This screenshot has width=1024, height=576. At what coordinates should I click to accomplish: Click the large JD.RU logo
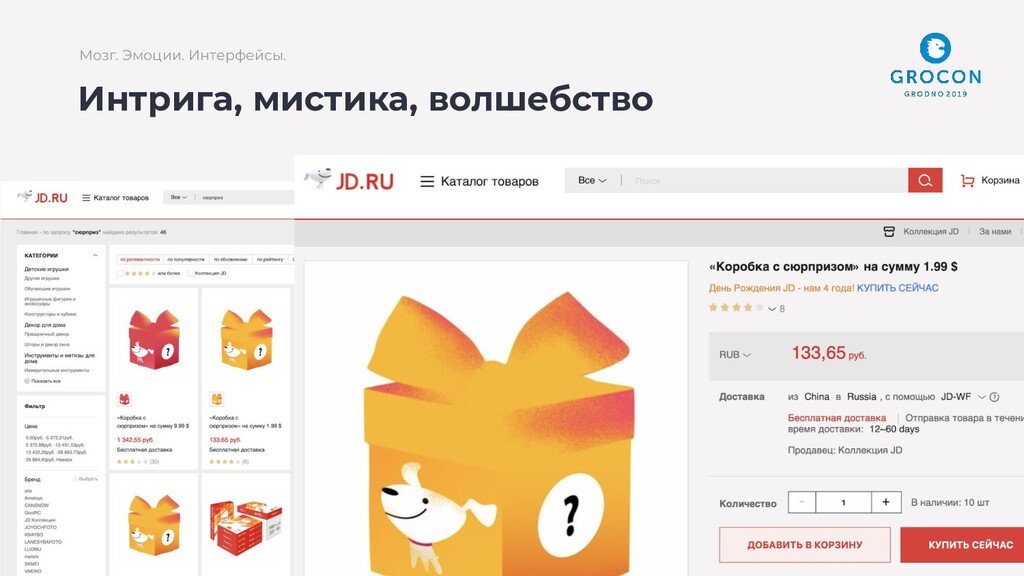coord(349,180)
